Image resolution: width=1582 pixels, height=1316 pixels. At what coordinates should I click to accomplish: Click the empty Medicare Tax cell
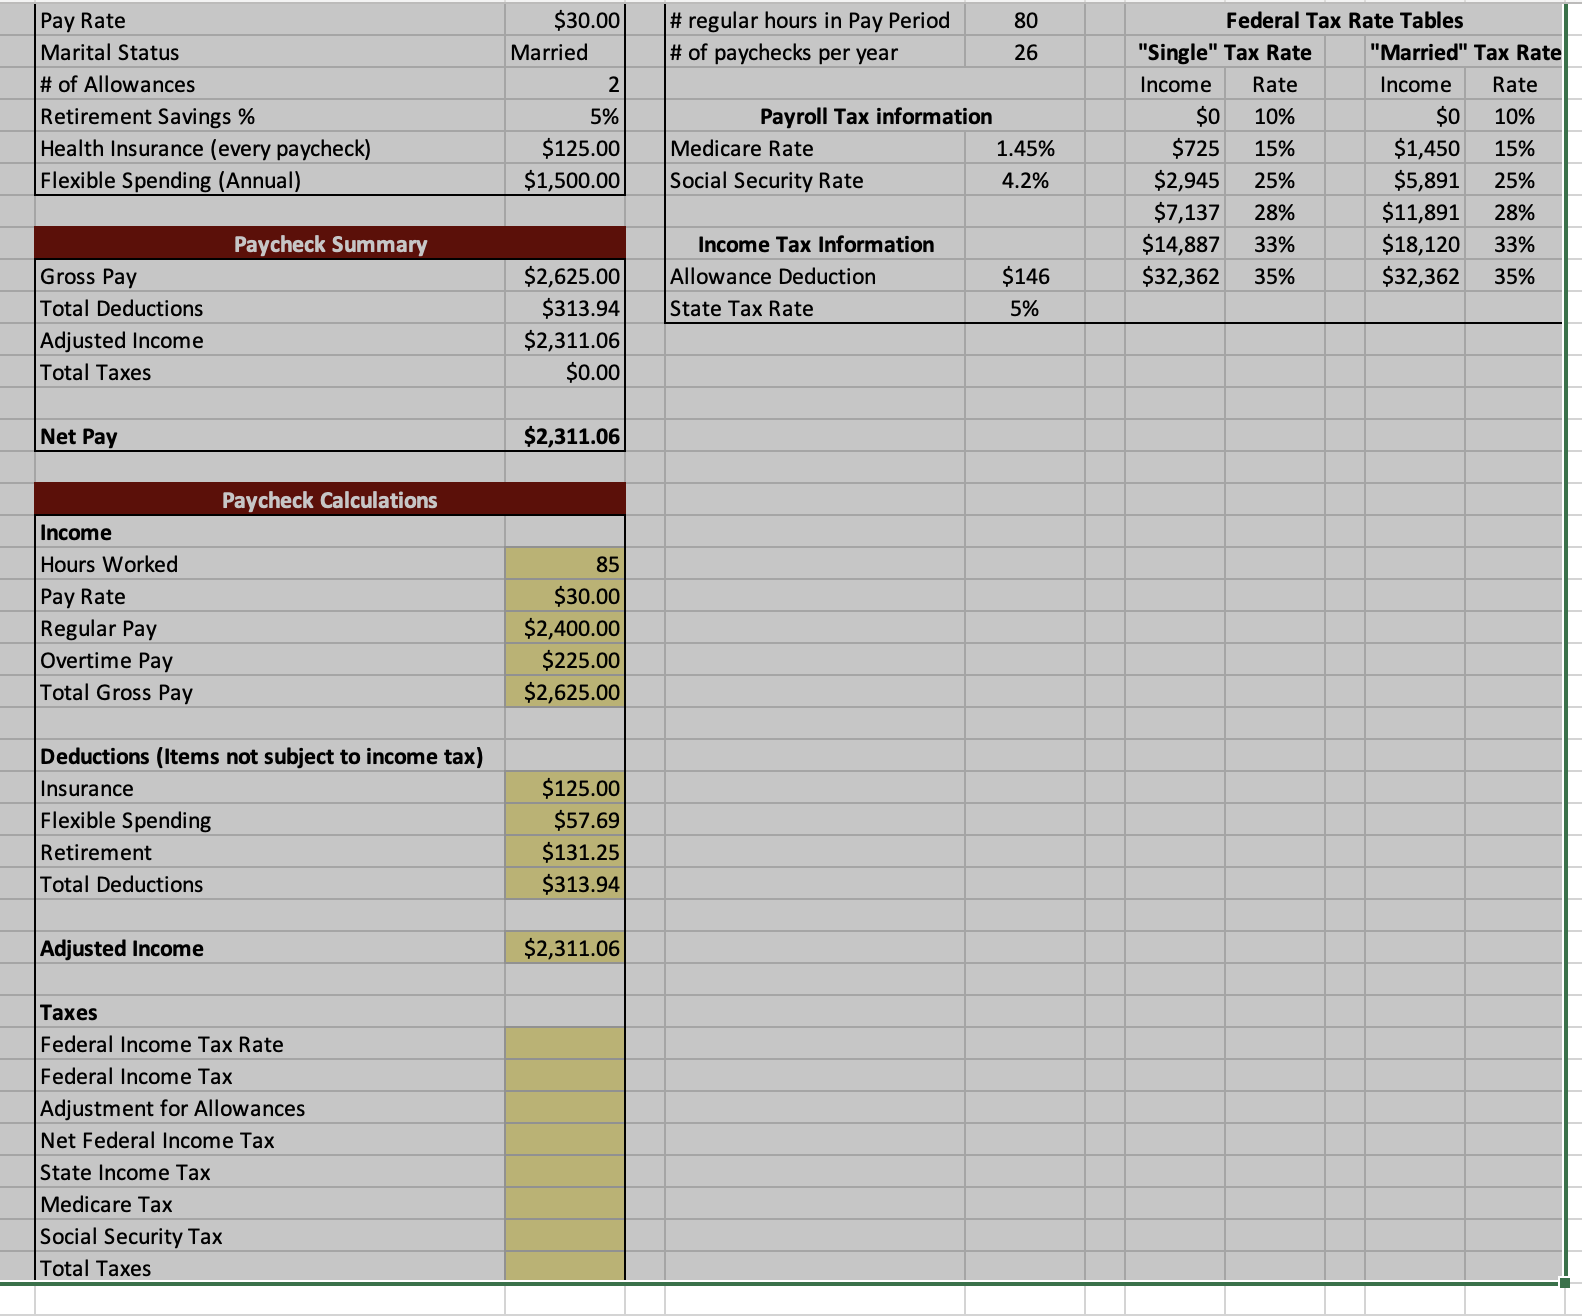(x=565, y=1204)
